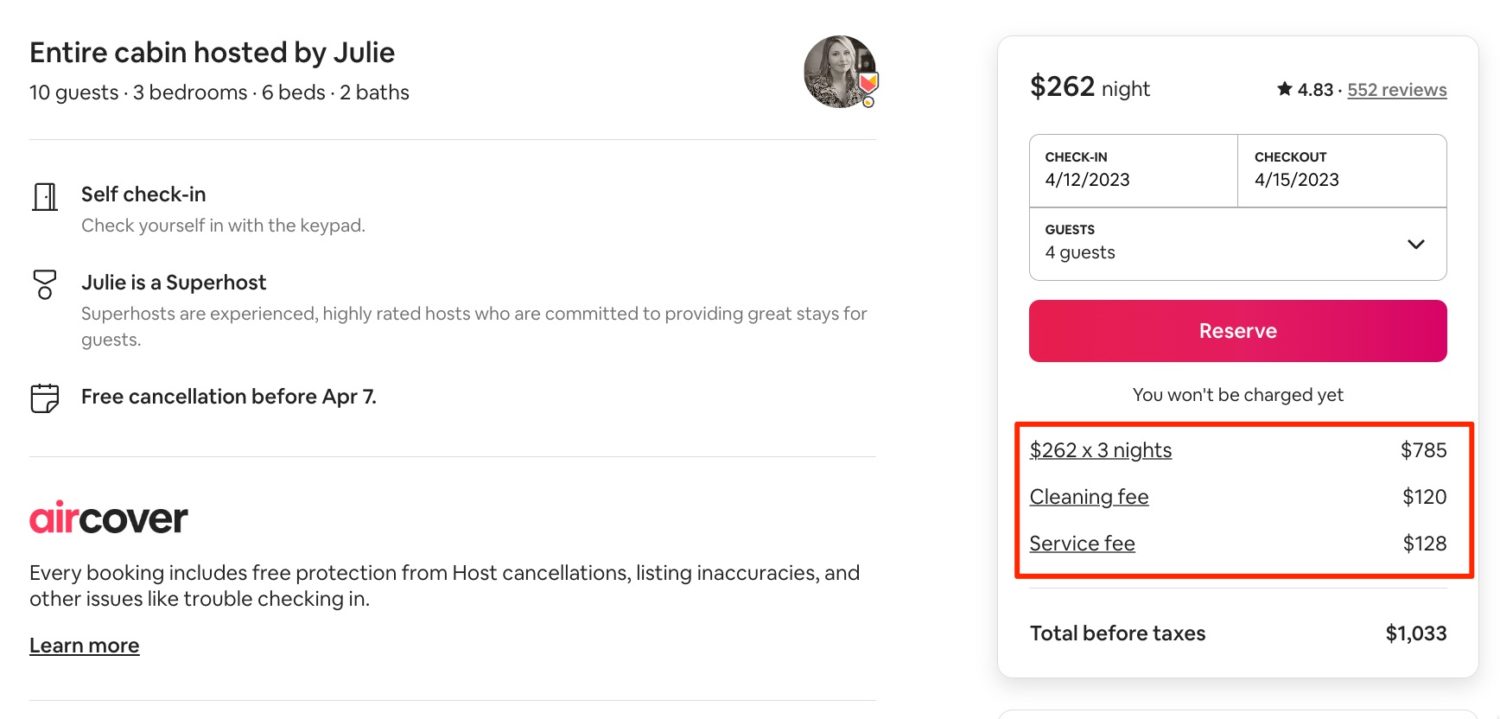Open the Cleaning fee breakdown
The width and height of the screenshot is (1500, 719).
click(1089, 496)
